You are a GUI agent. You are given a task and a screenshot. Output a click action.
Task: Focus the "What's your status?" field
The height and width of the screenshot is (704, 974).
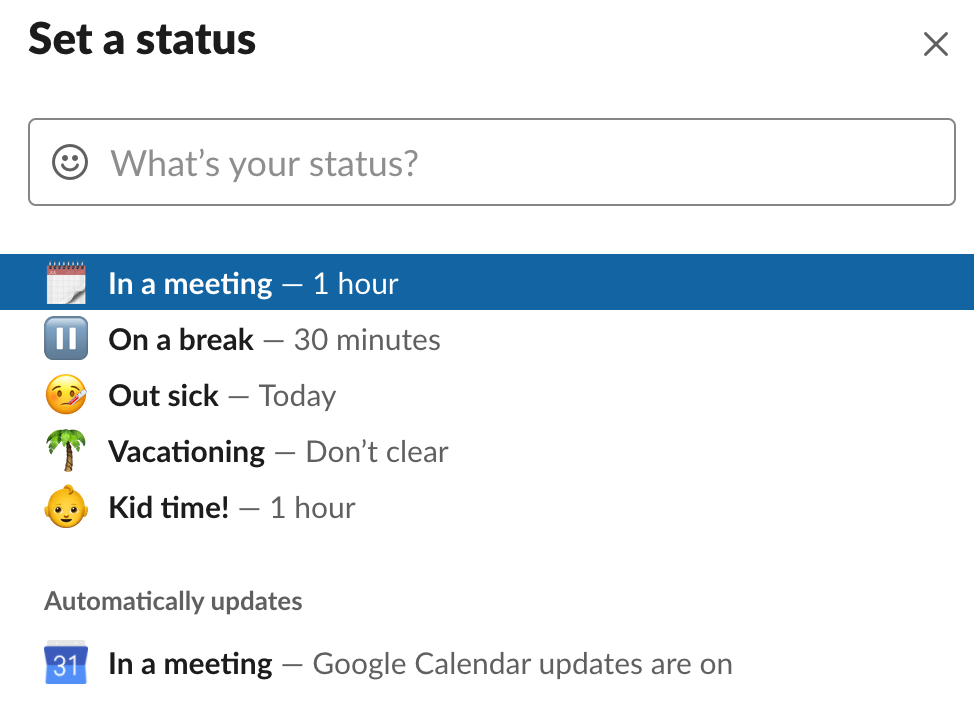coord(520,163)
